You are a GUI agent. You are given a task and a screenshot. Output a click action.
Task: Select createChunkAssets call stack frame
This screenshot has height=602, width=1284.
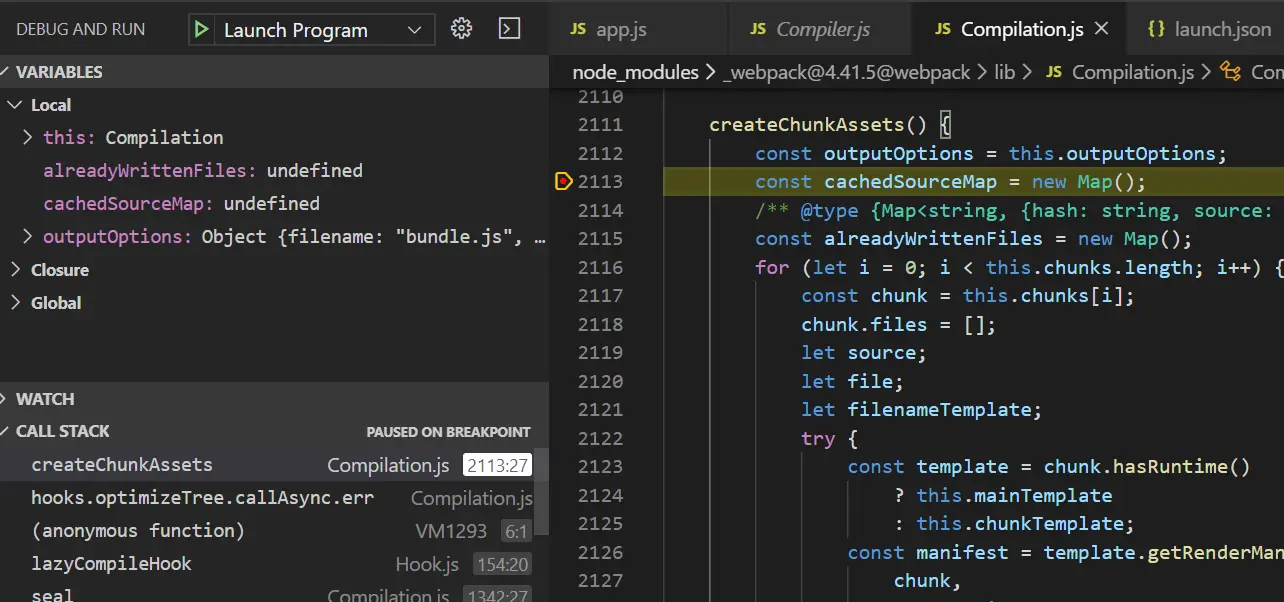(267, 465)
